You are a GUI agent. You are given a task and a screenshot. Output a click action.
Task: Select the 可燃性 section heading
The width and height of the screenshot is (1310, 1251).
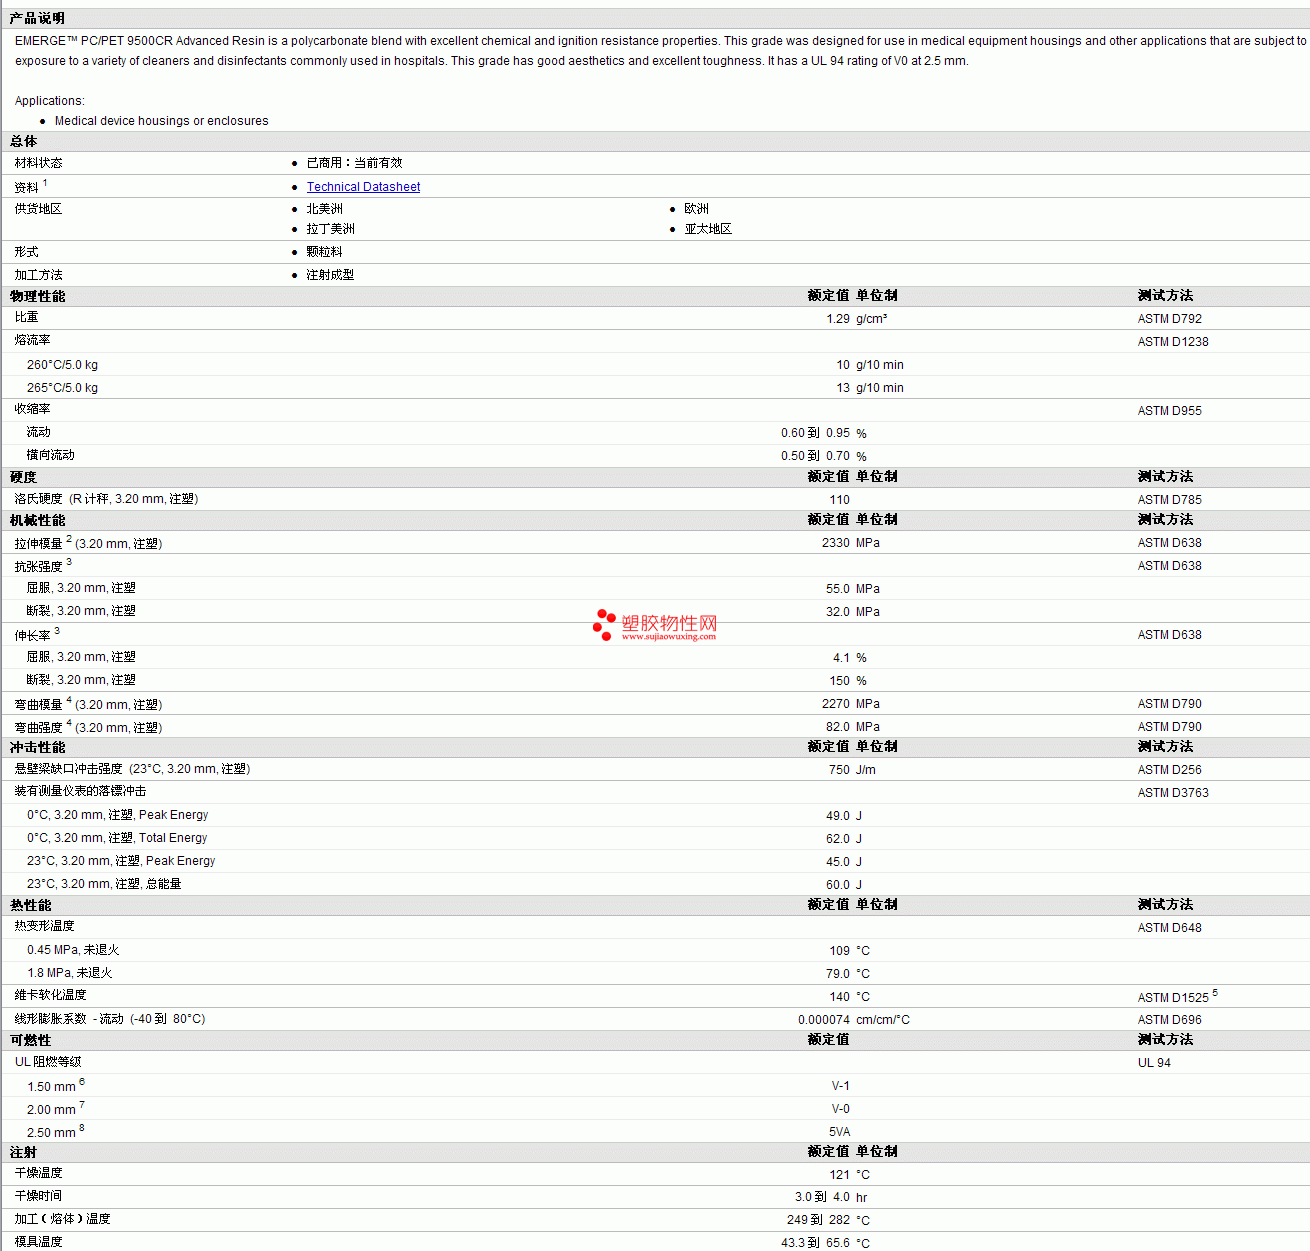[31, 1040]
